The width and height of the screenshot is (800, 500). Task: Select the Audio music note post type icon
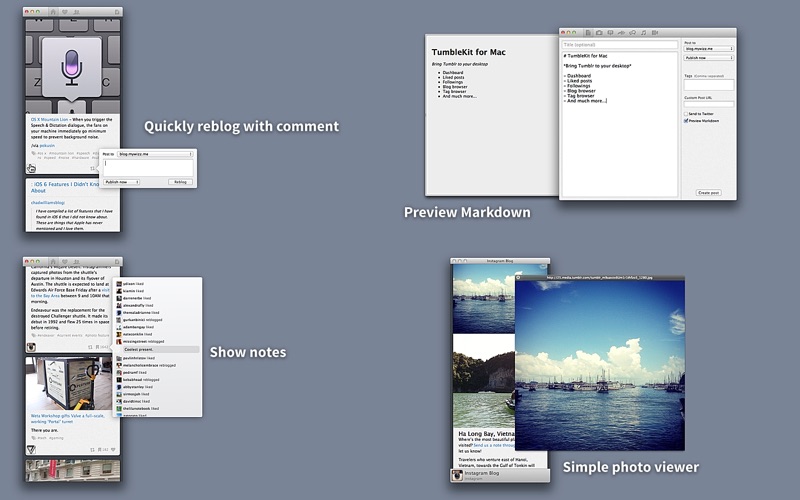[643, 32]
